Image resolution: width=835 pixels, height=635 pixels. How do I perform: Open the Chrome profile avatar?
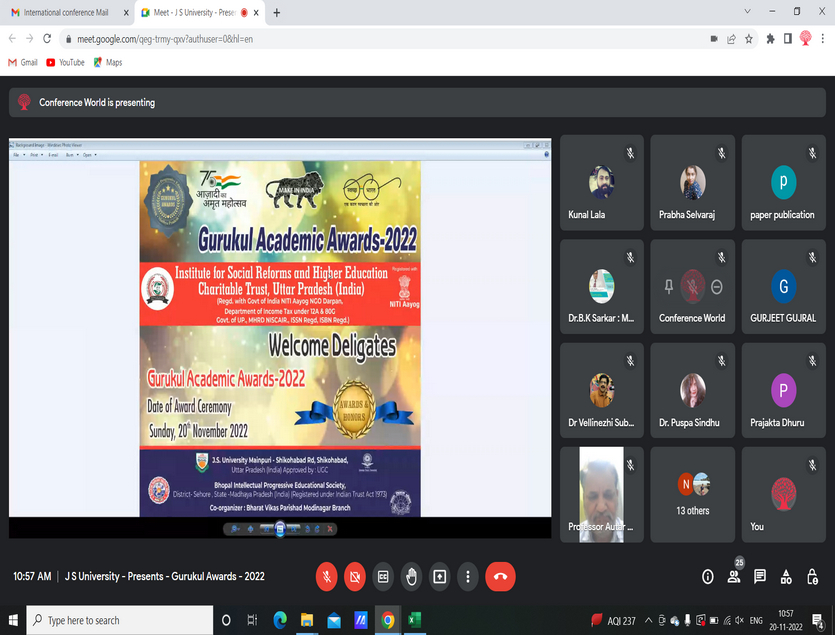[805, 38]
